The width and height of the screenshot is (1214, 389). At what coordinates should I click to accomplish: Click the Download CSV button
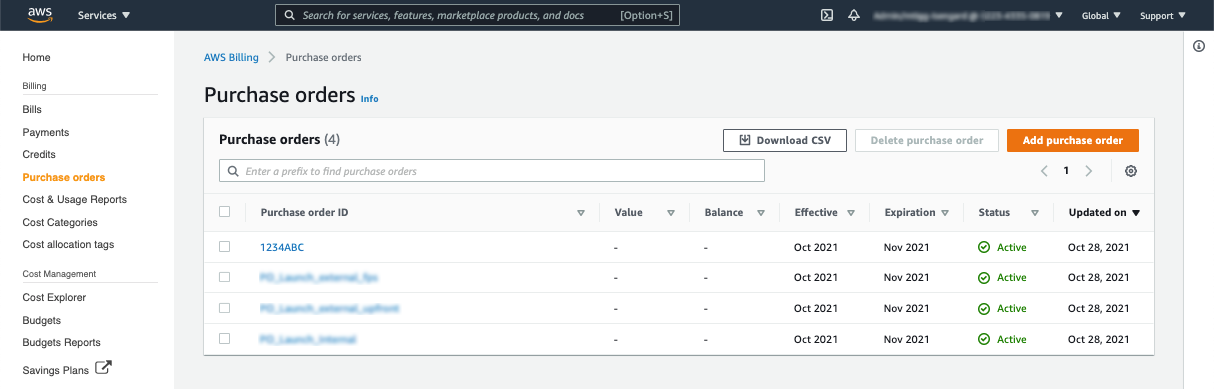click(785, 140)
